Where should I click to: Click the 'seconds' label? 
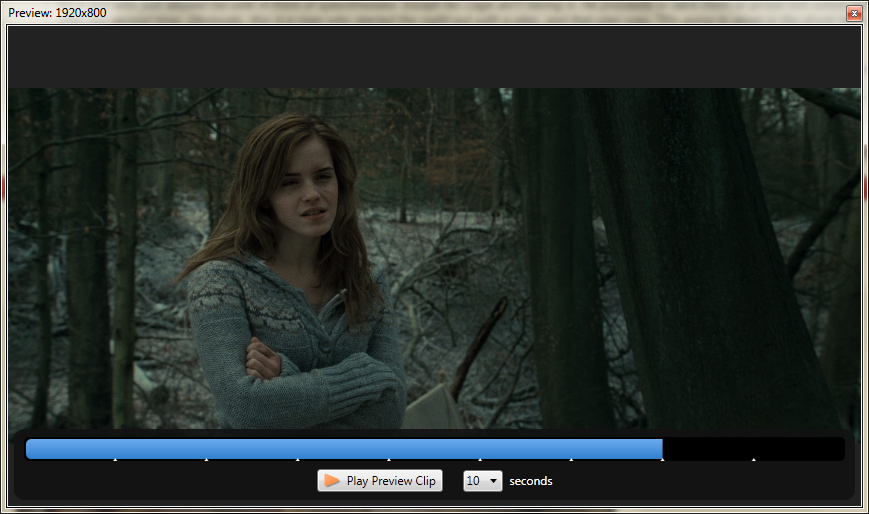tap(531, 481)
